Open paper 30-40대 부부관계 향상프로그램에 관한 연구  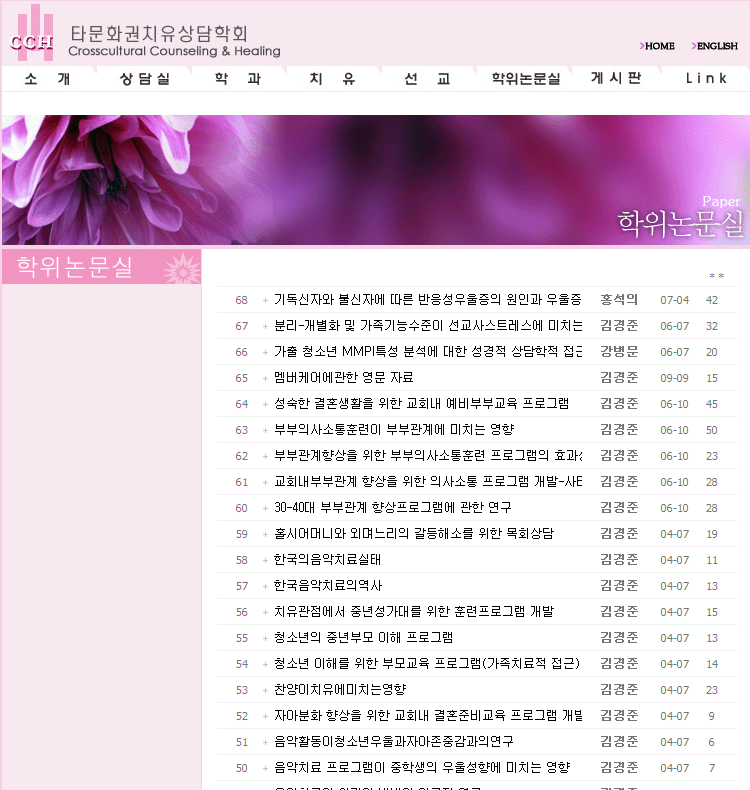(393, 508)
